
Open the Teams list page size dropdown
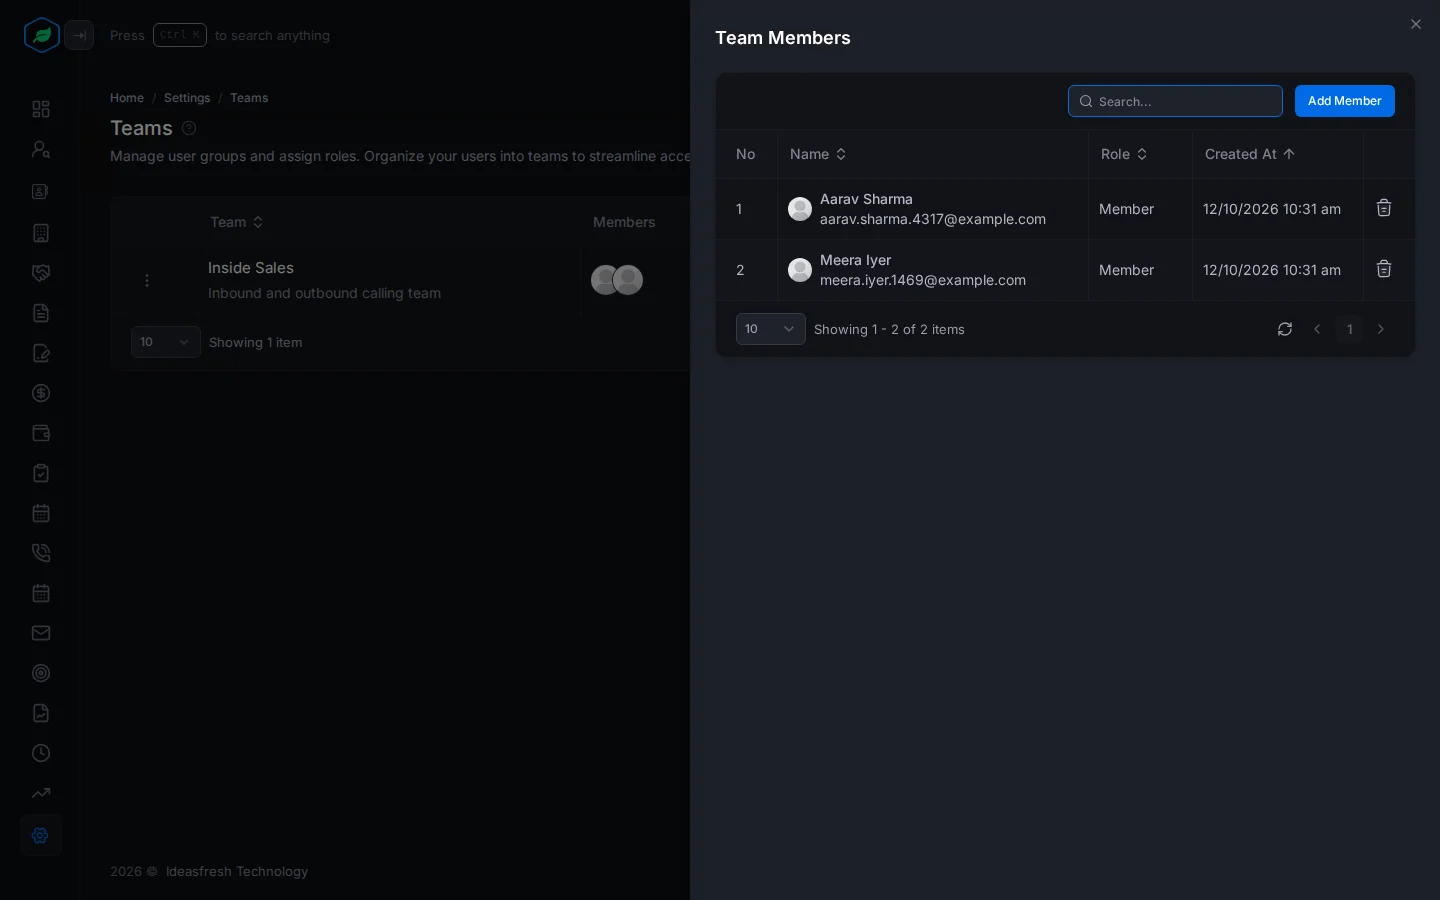point(166,342)
